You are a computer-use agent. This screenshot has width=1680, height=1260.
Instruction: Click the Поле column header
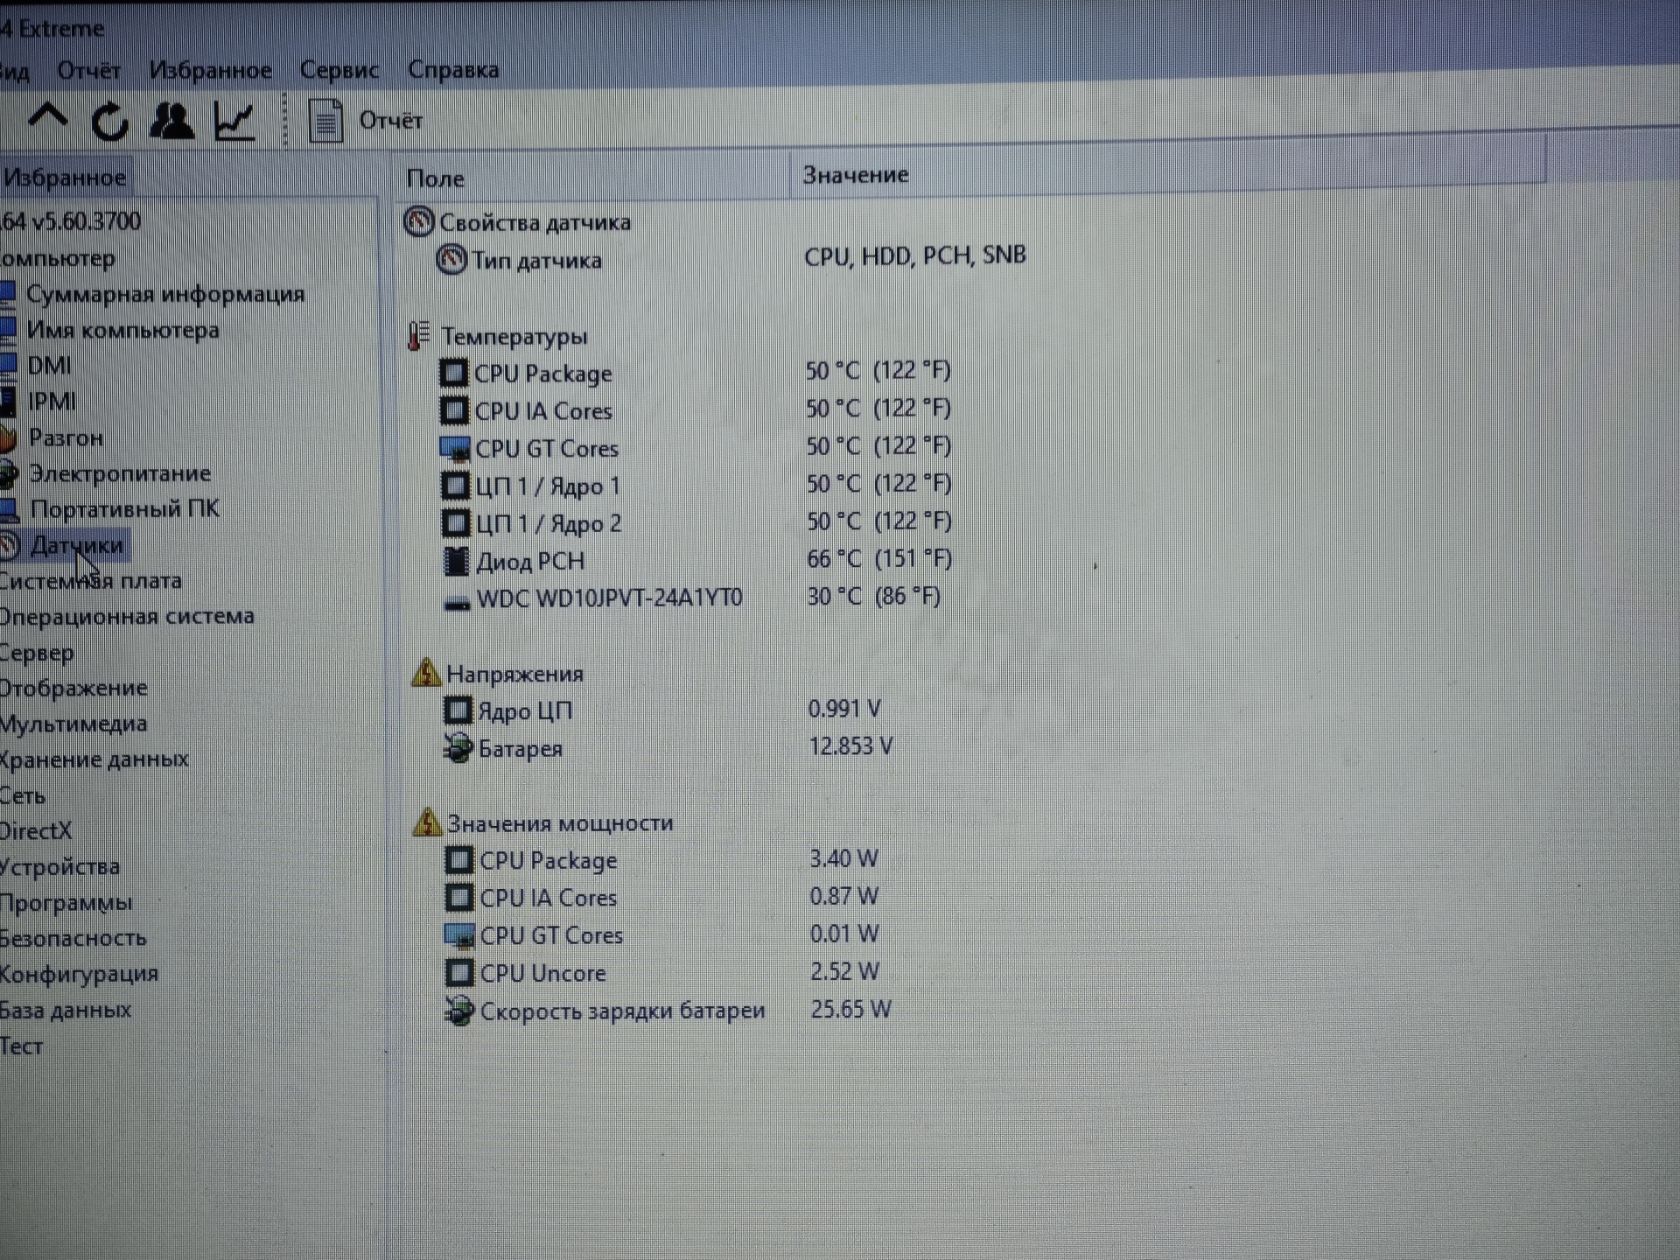[x=593, y=178]
